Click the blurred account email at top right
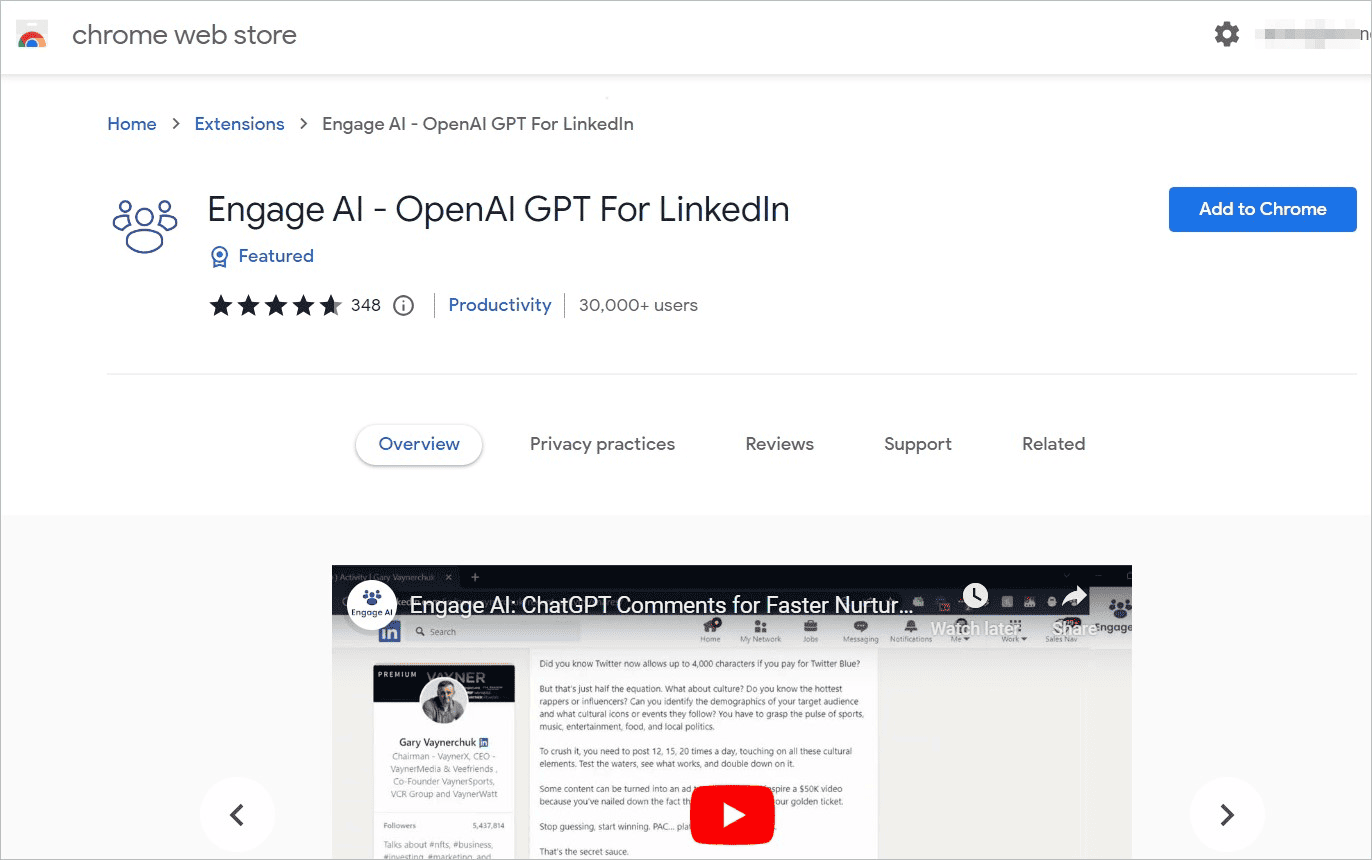This screenshot has height=860, width=1372. pyautogui.click(x=1315, y=35)
